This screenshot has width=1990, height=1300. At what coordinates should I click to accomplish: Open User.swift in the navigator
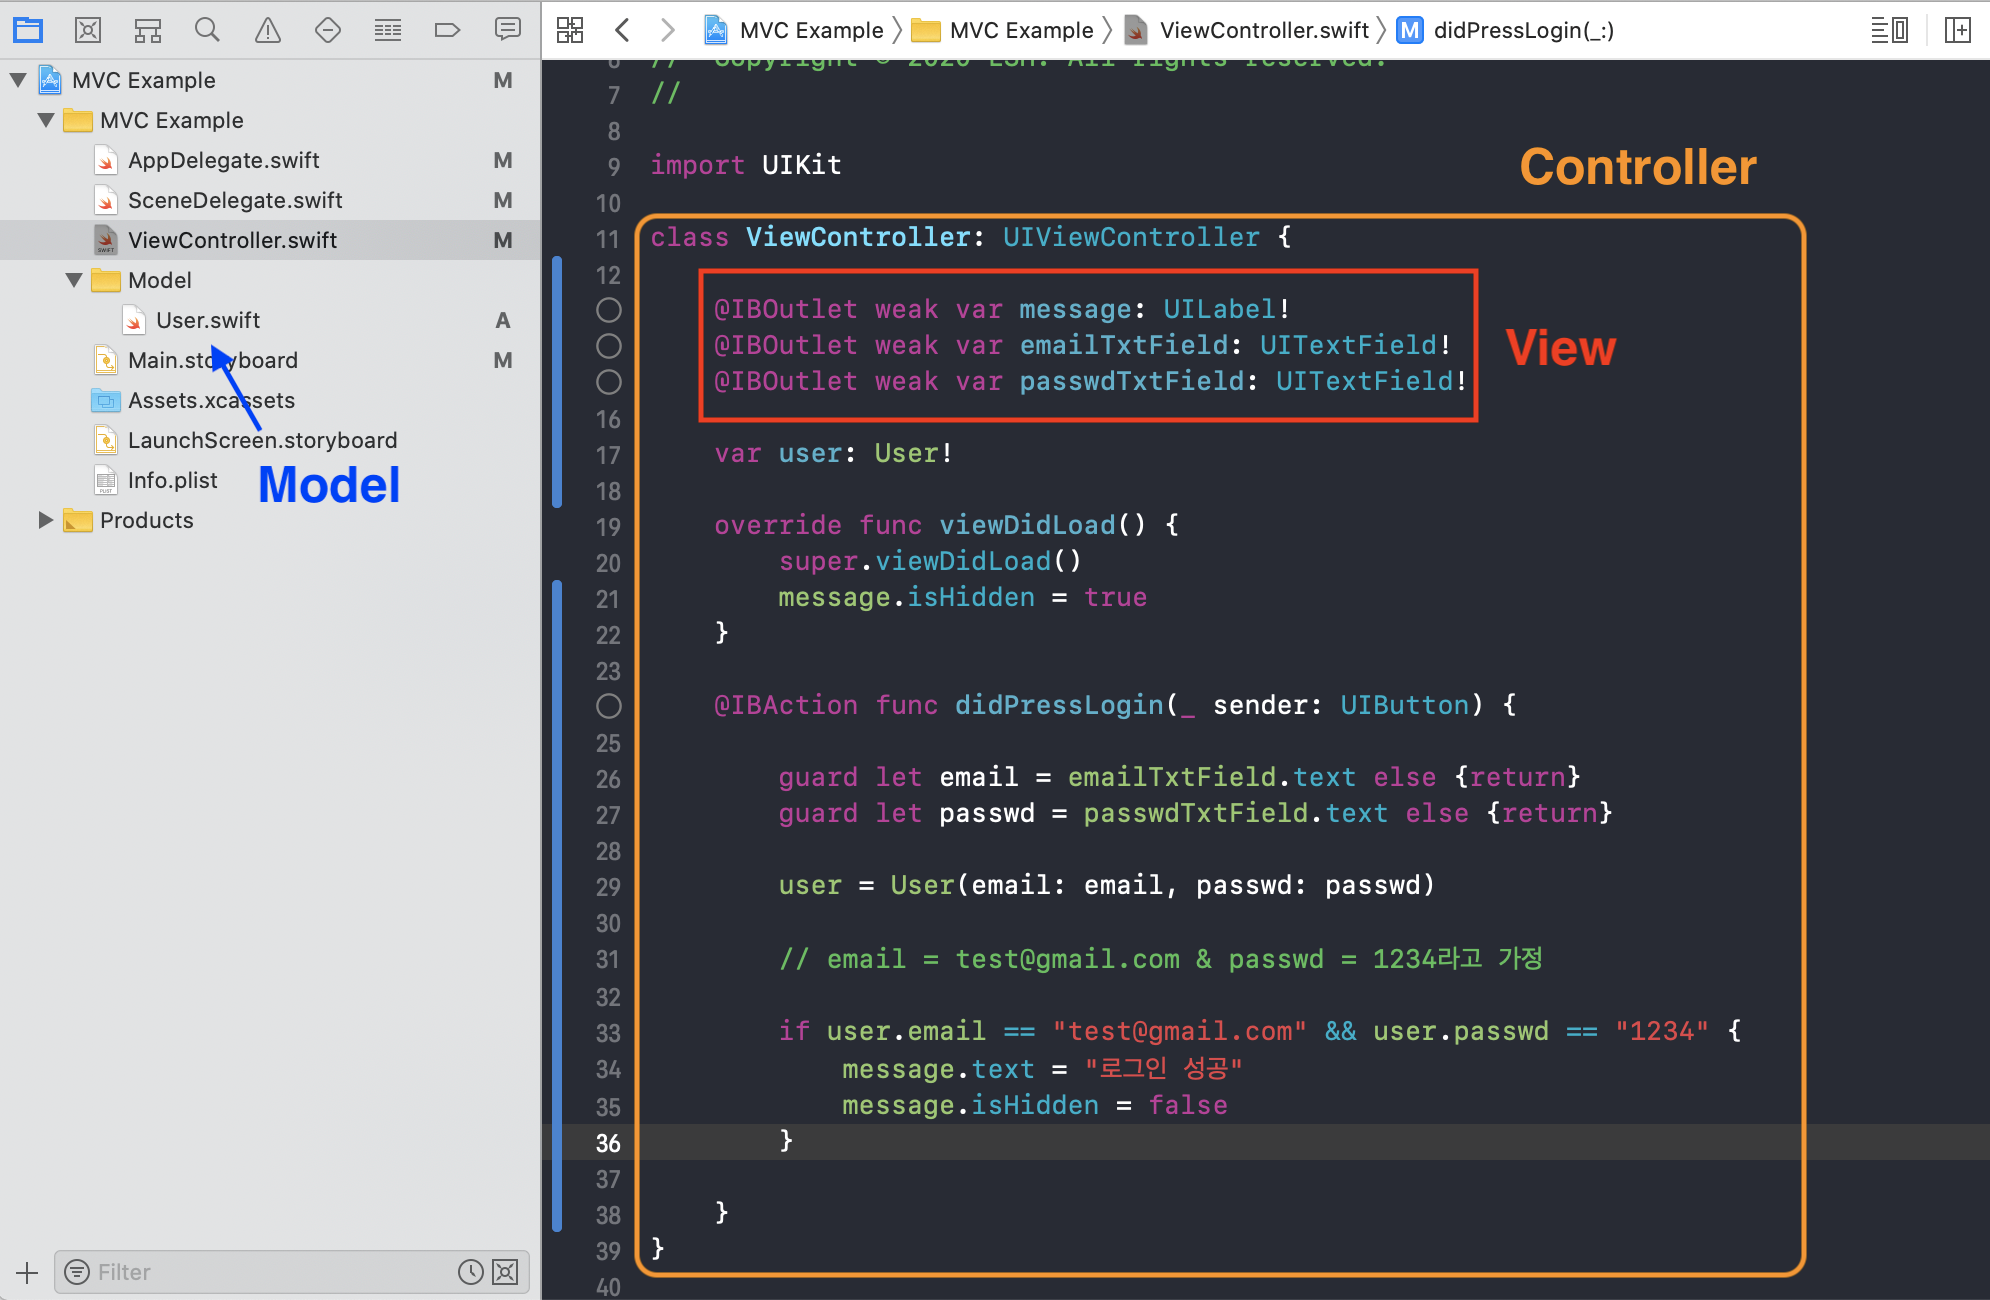click(x=207, y=320)
